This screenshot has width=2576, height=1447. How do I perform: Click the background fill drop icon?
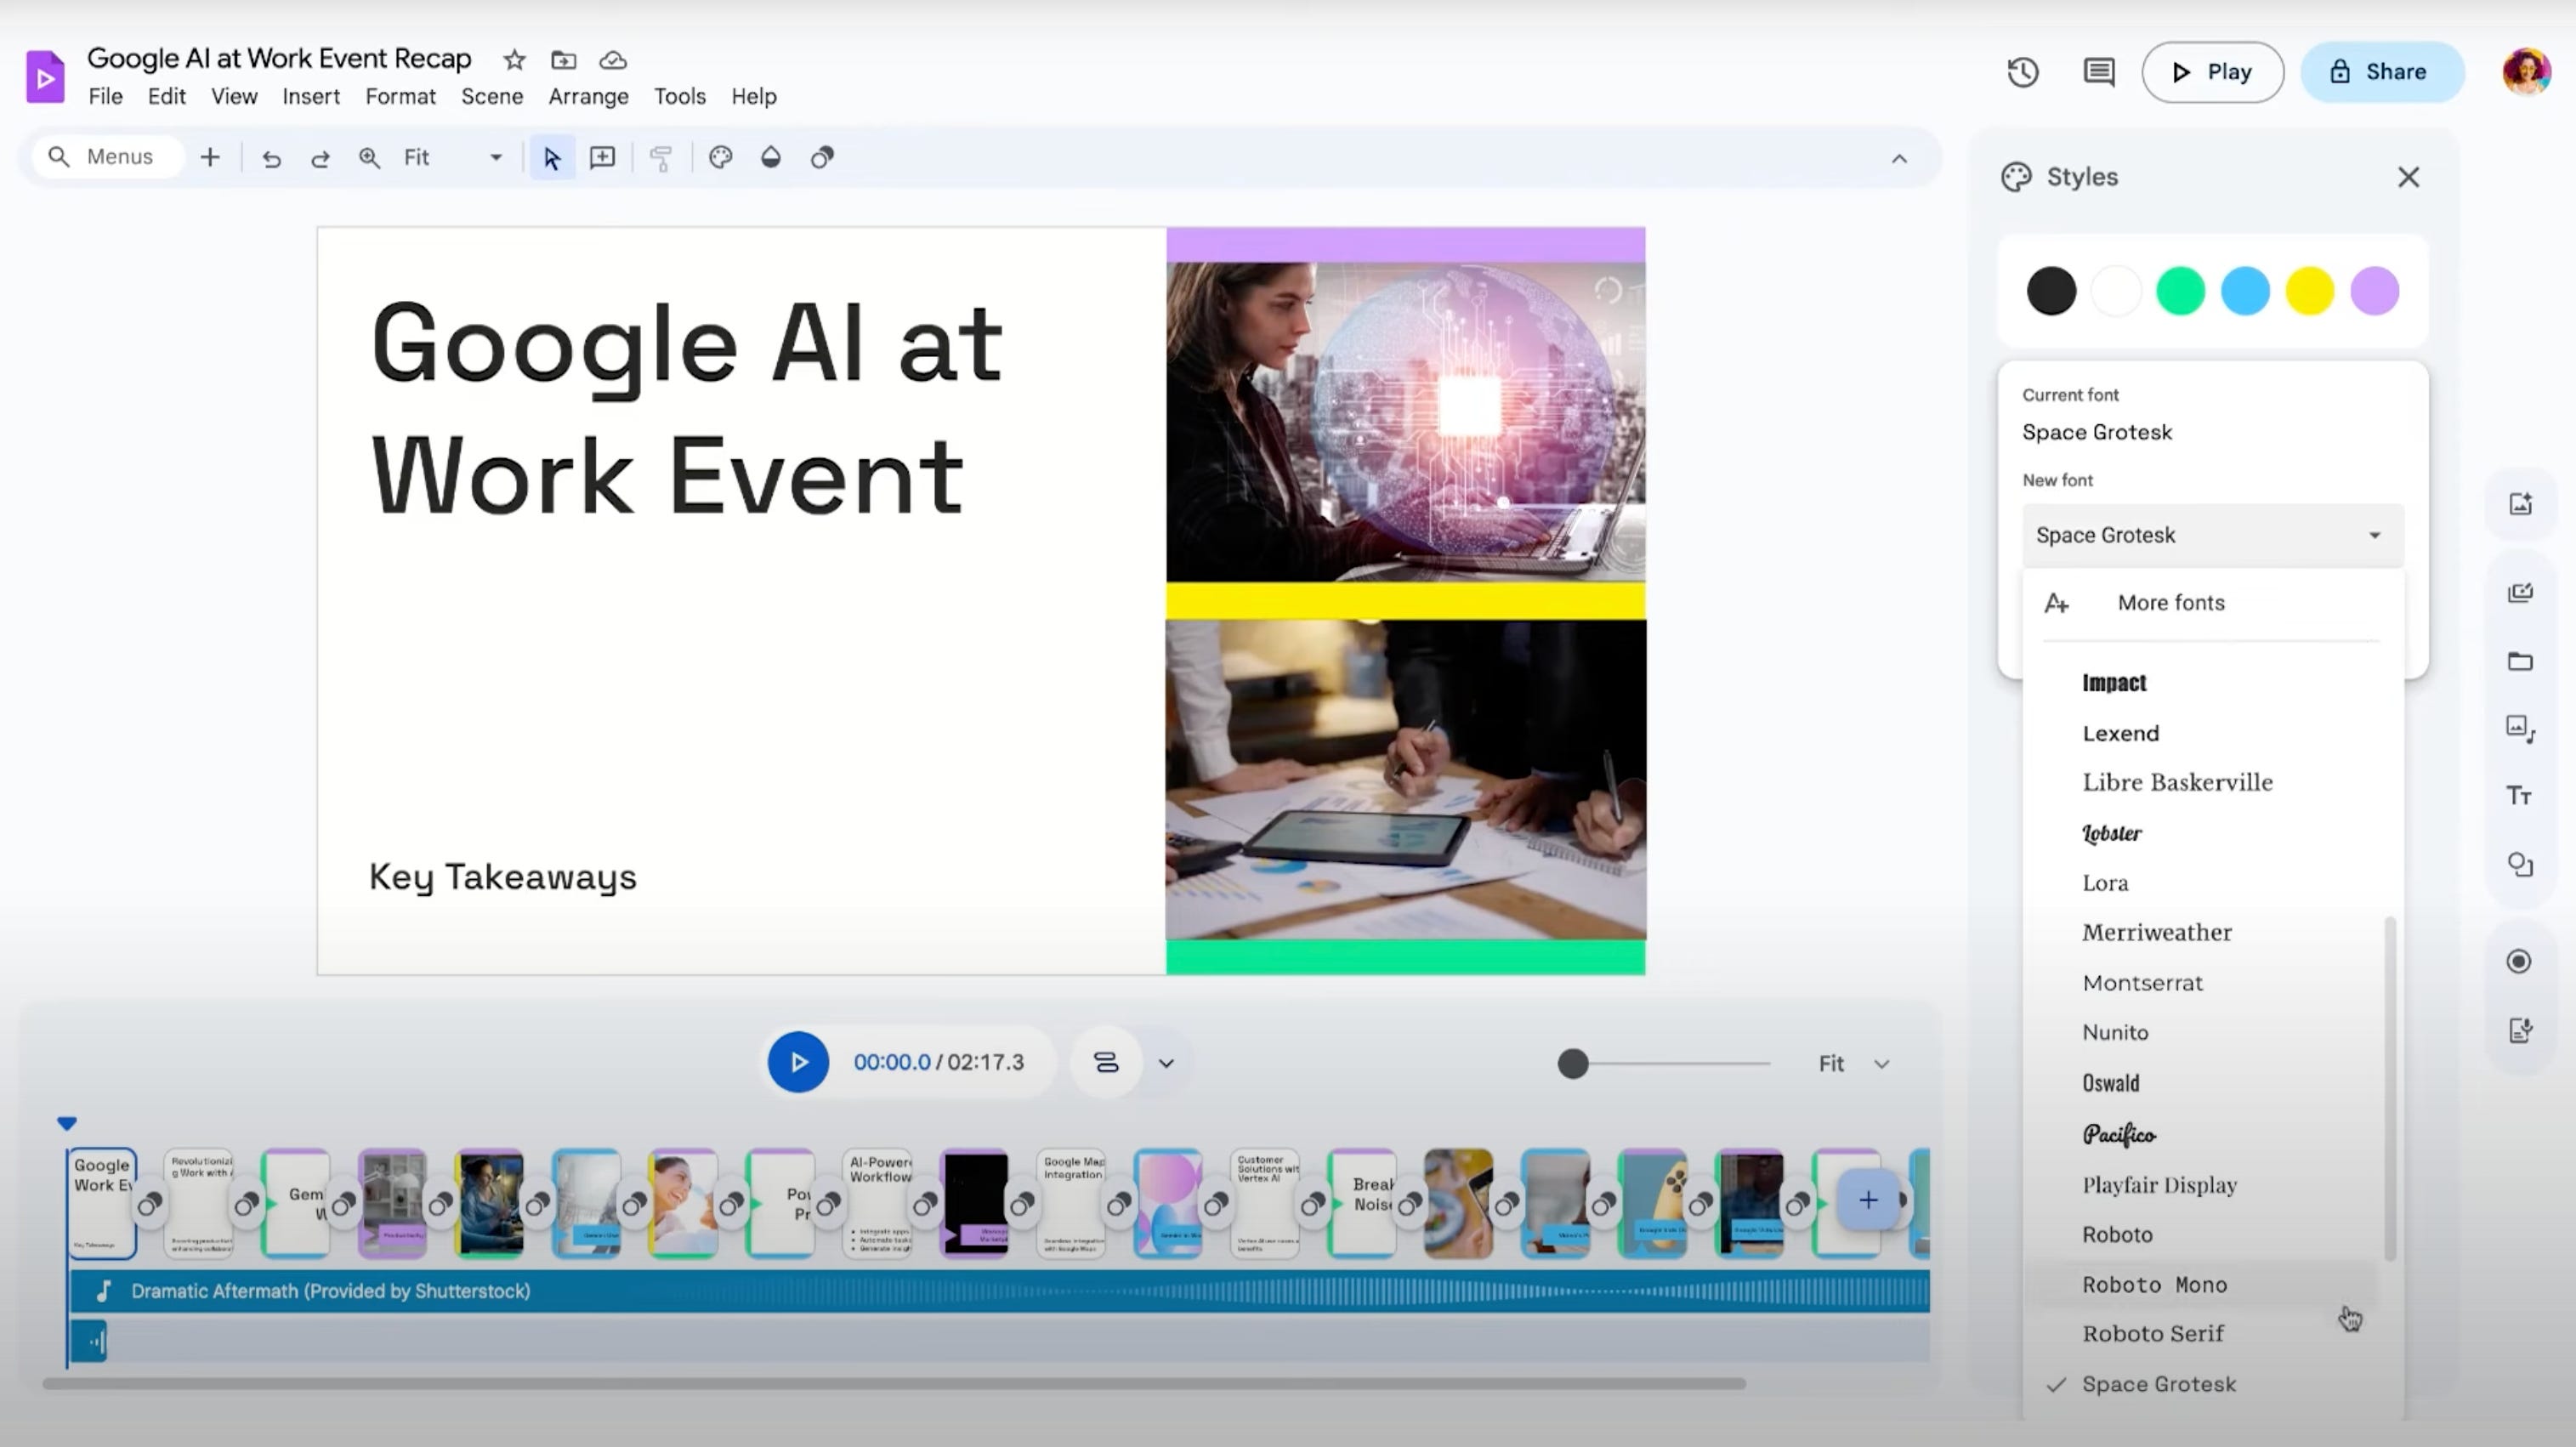(x=771, y=158)
